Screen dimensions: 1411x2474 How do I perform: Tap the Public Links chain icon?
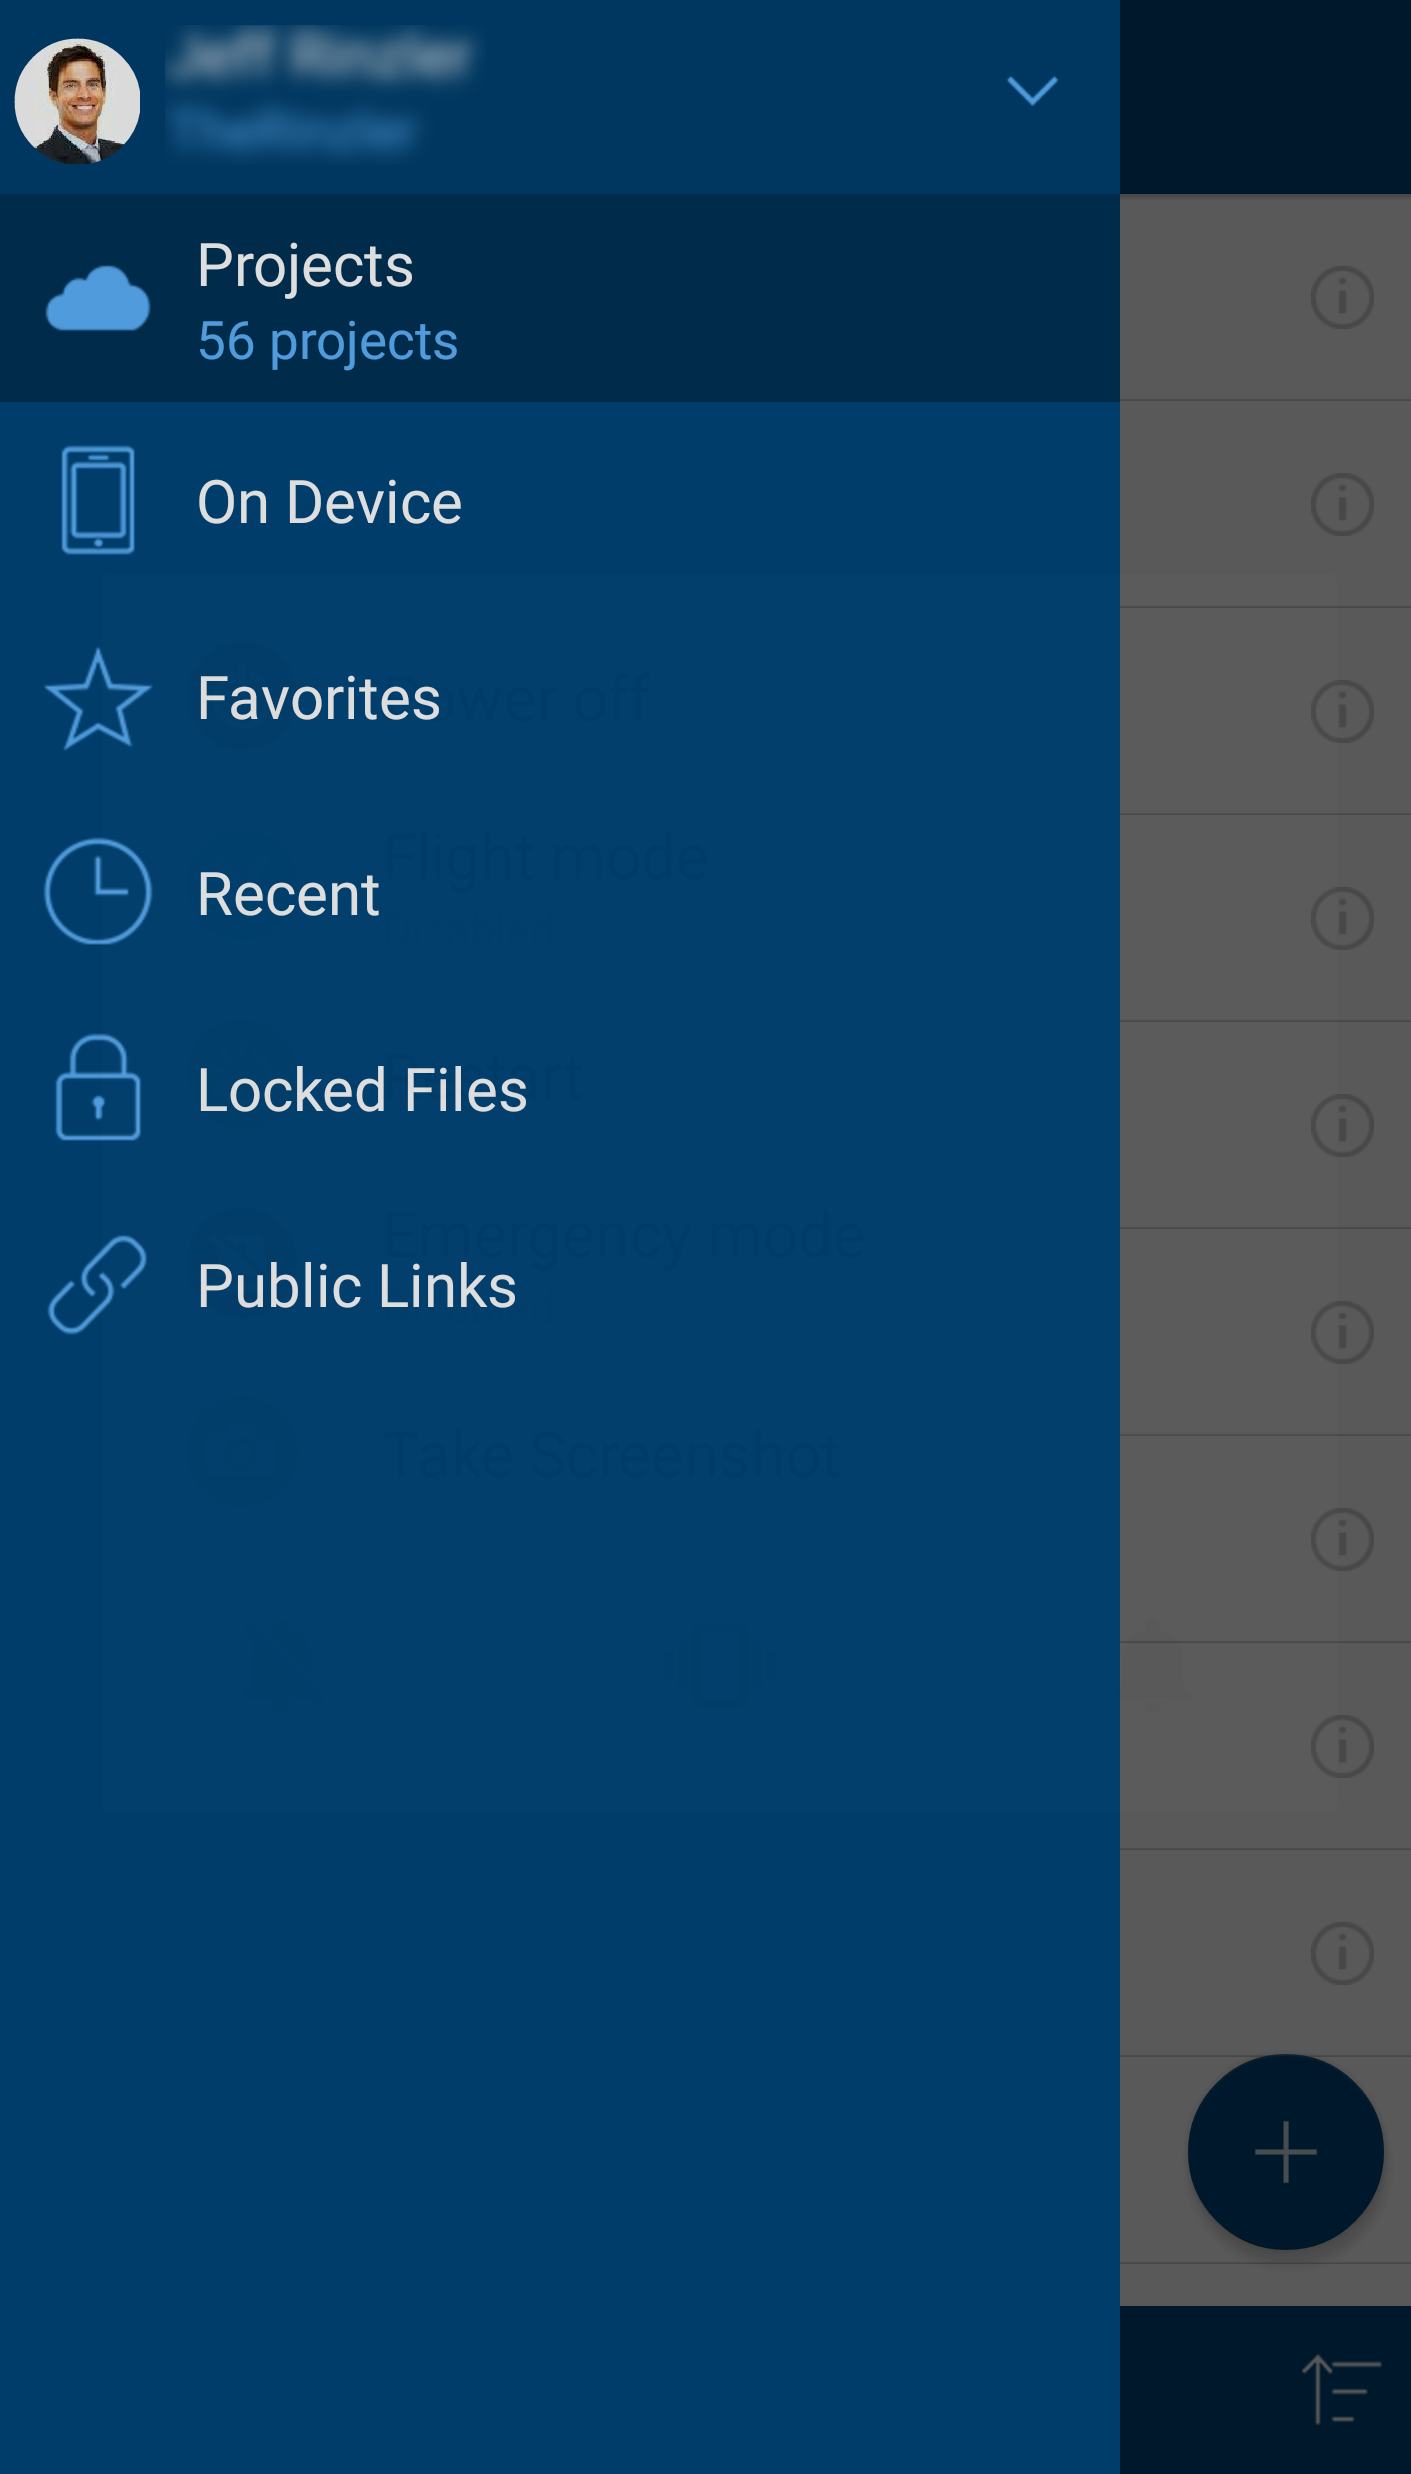pos(98,1285)
